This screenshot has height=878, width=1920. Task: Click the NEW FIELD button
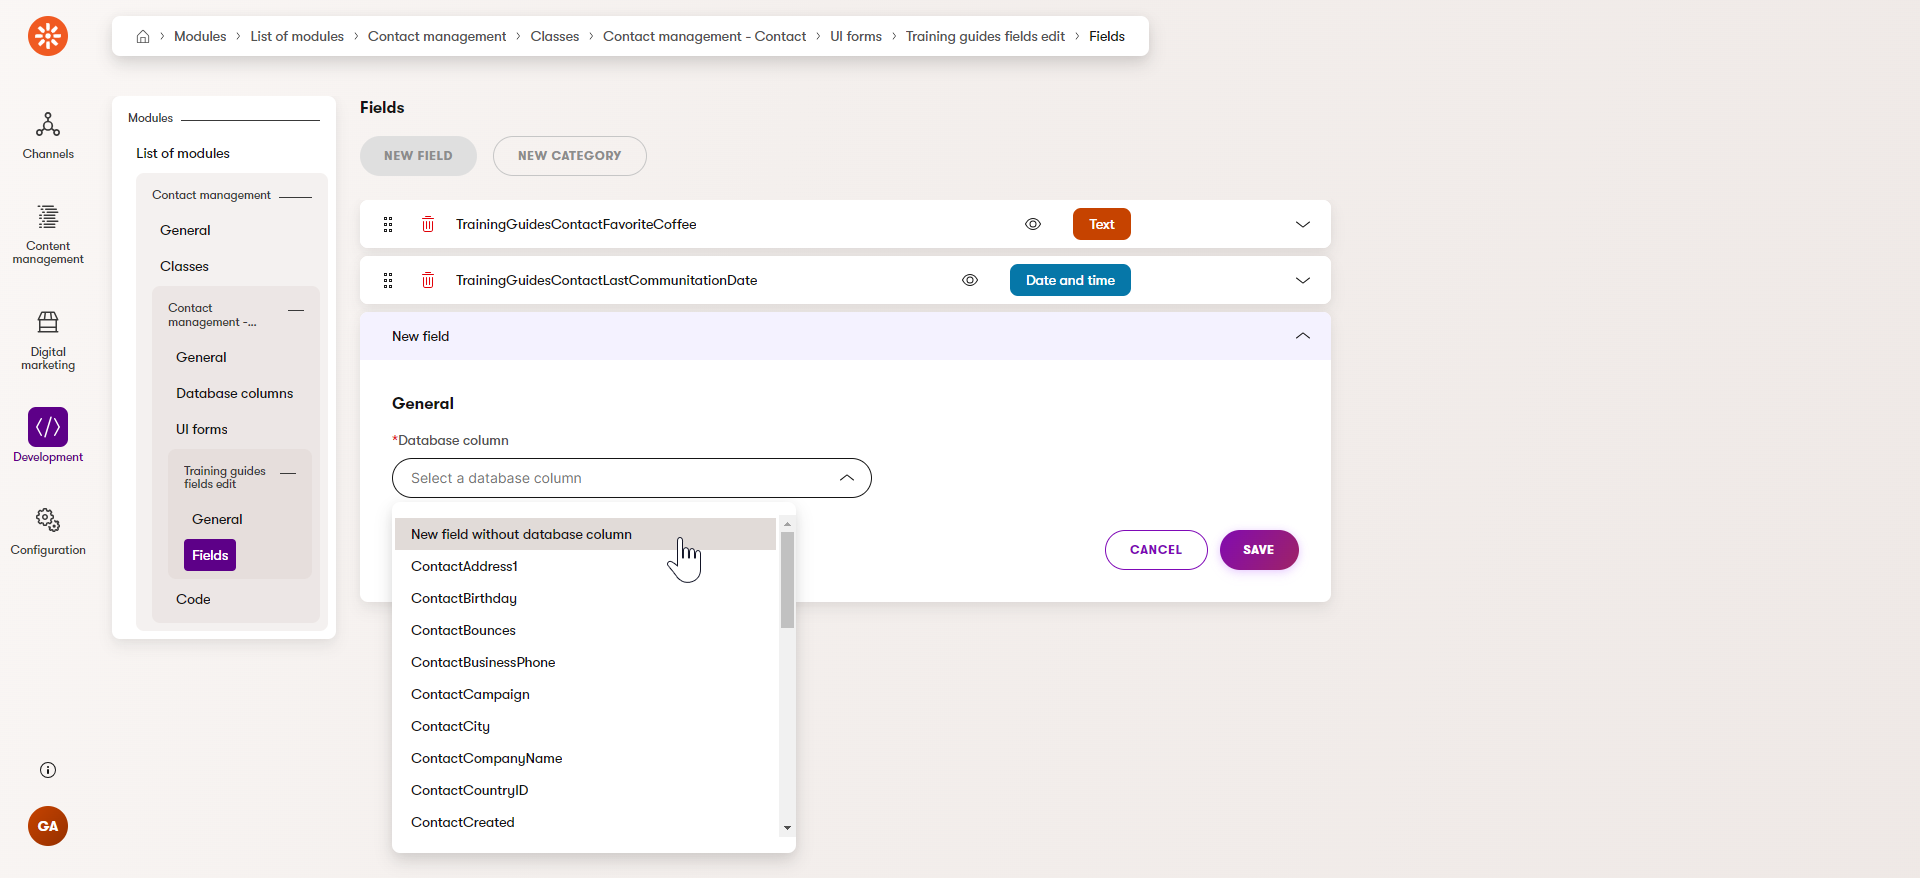coord(418,156)
